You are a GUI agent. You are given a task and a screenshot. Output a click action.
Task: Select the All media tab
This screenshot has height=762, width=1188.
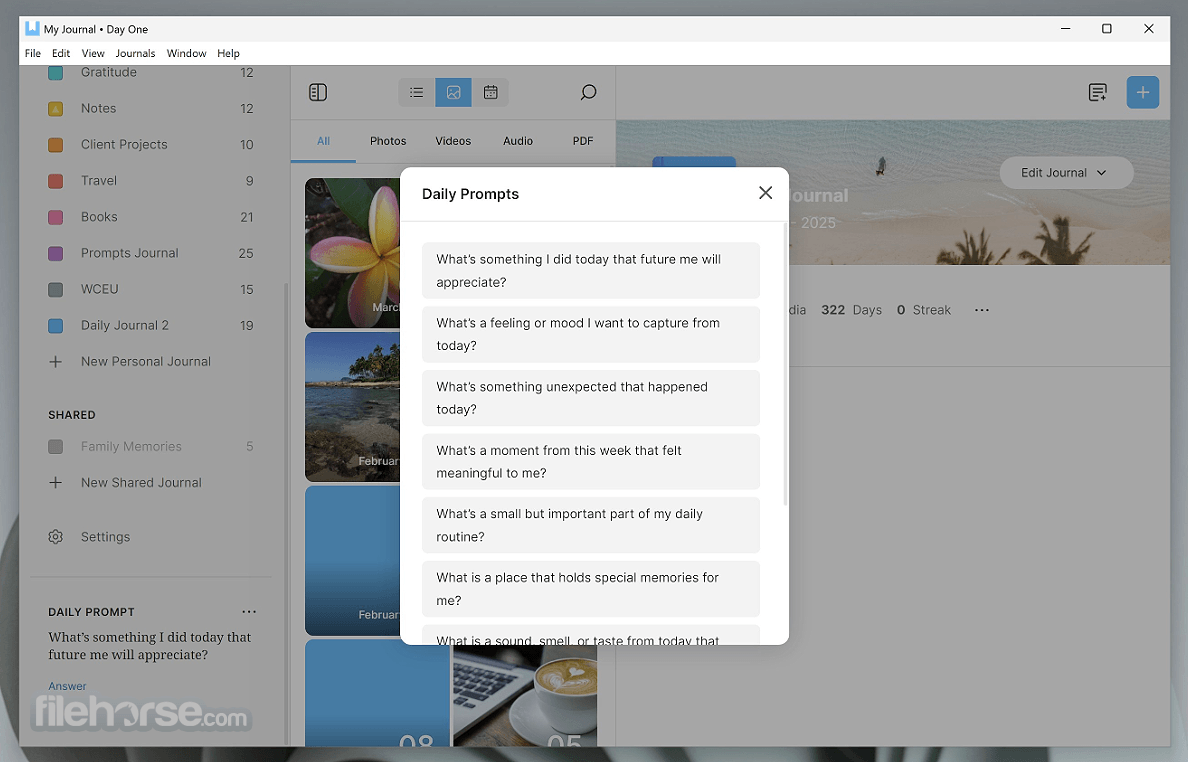point(324,141)
